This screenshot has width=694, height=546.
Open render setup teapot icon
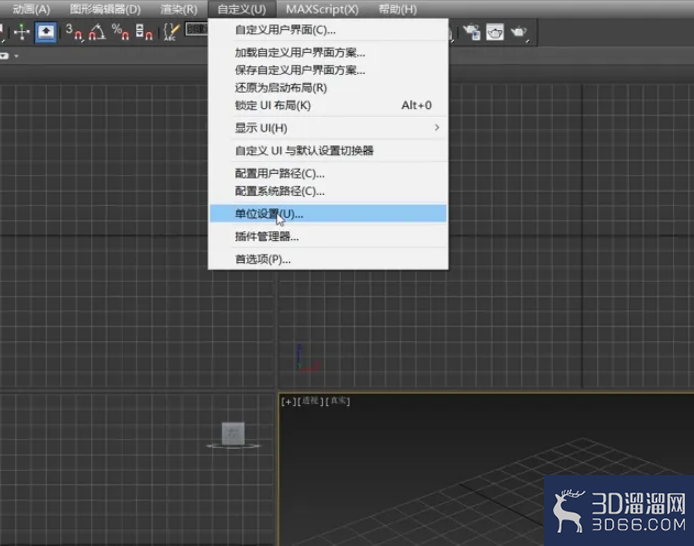472,32
